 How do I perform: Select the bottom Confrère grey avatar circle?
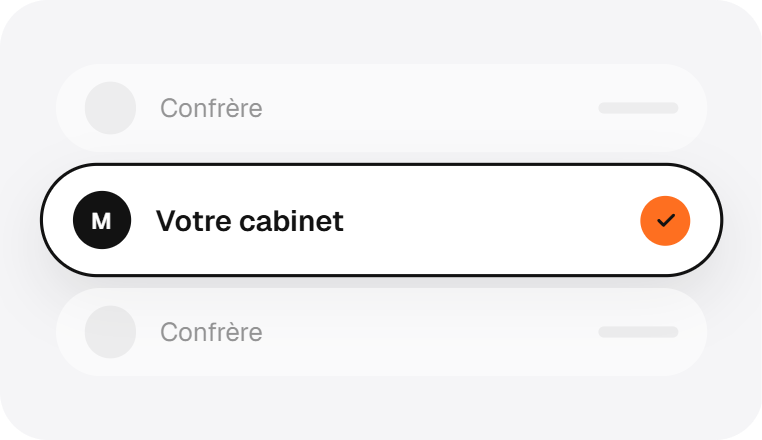pyautogui.click(x=110, y=332)
